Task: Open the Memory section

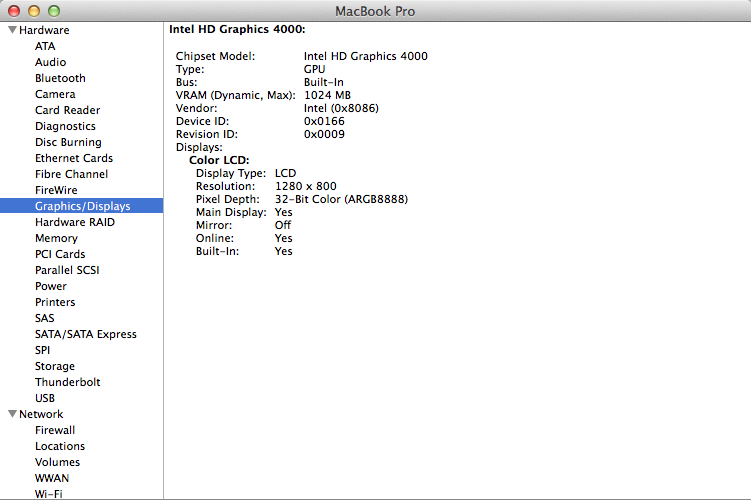Action: (56, 238)
